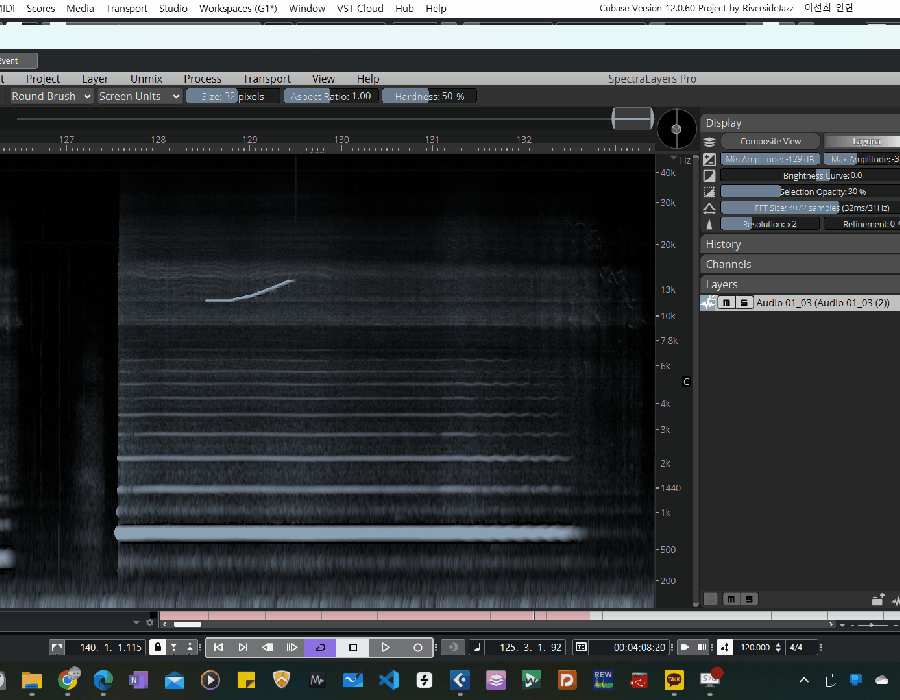Open the SpectraLayers Project menu
The width and height of the screenshot is (900, 700).
[42, 79]
